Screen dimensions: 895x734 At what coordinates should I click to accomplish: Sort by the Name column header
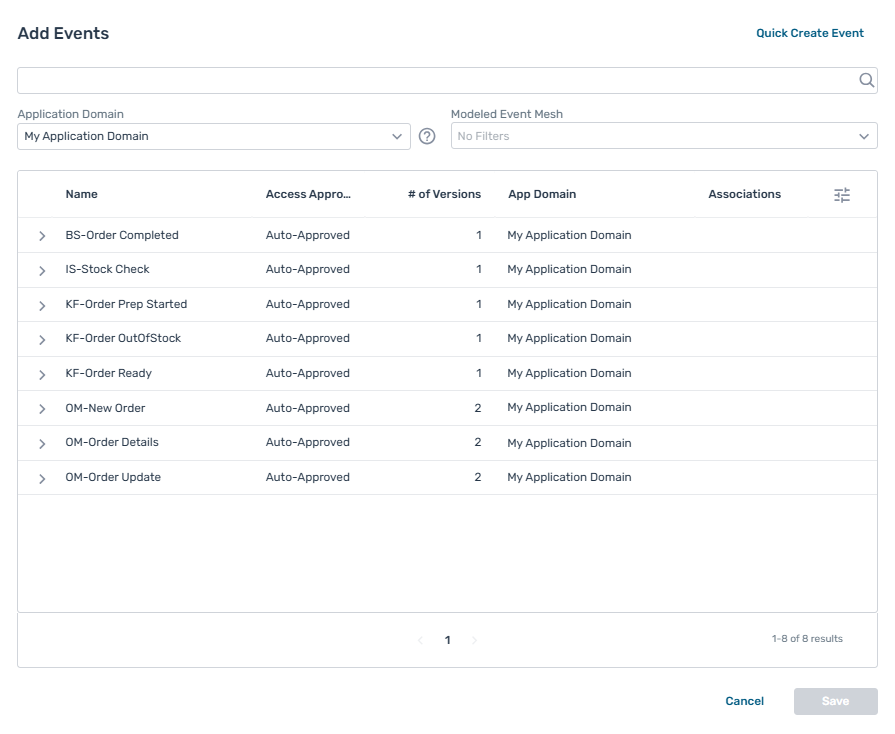82,194
